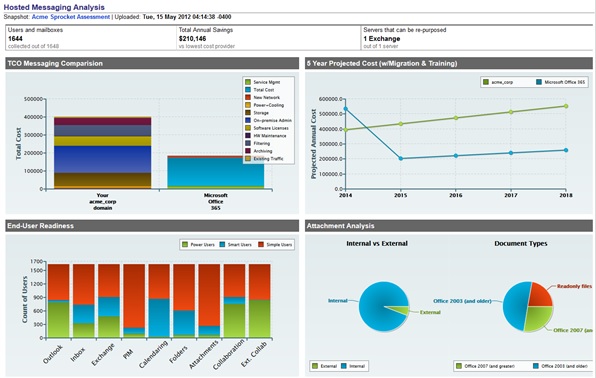The image size is (596, 378).
Task: Click the Attachment Analysis panel header
Action: (449, 226)
